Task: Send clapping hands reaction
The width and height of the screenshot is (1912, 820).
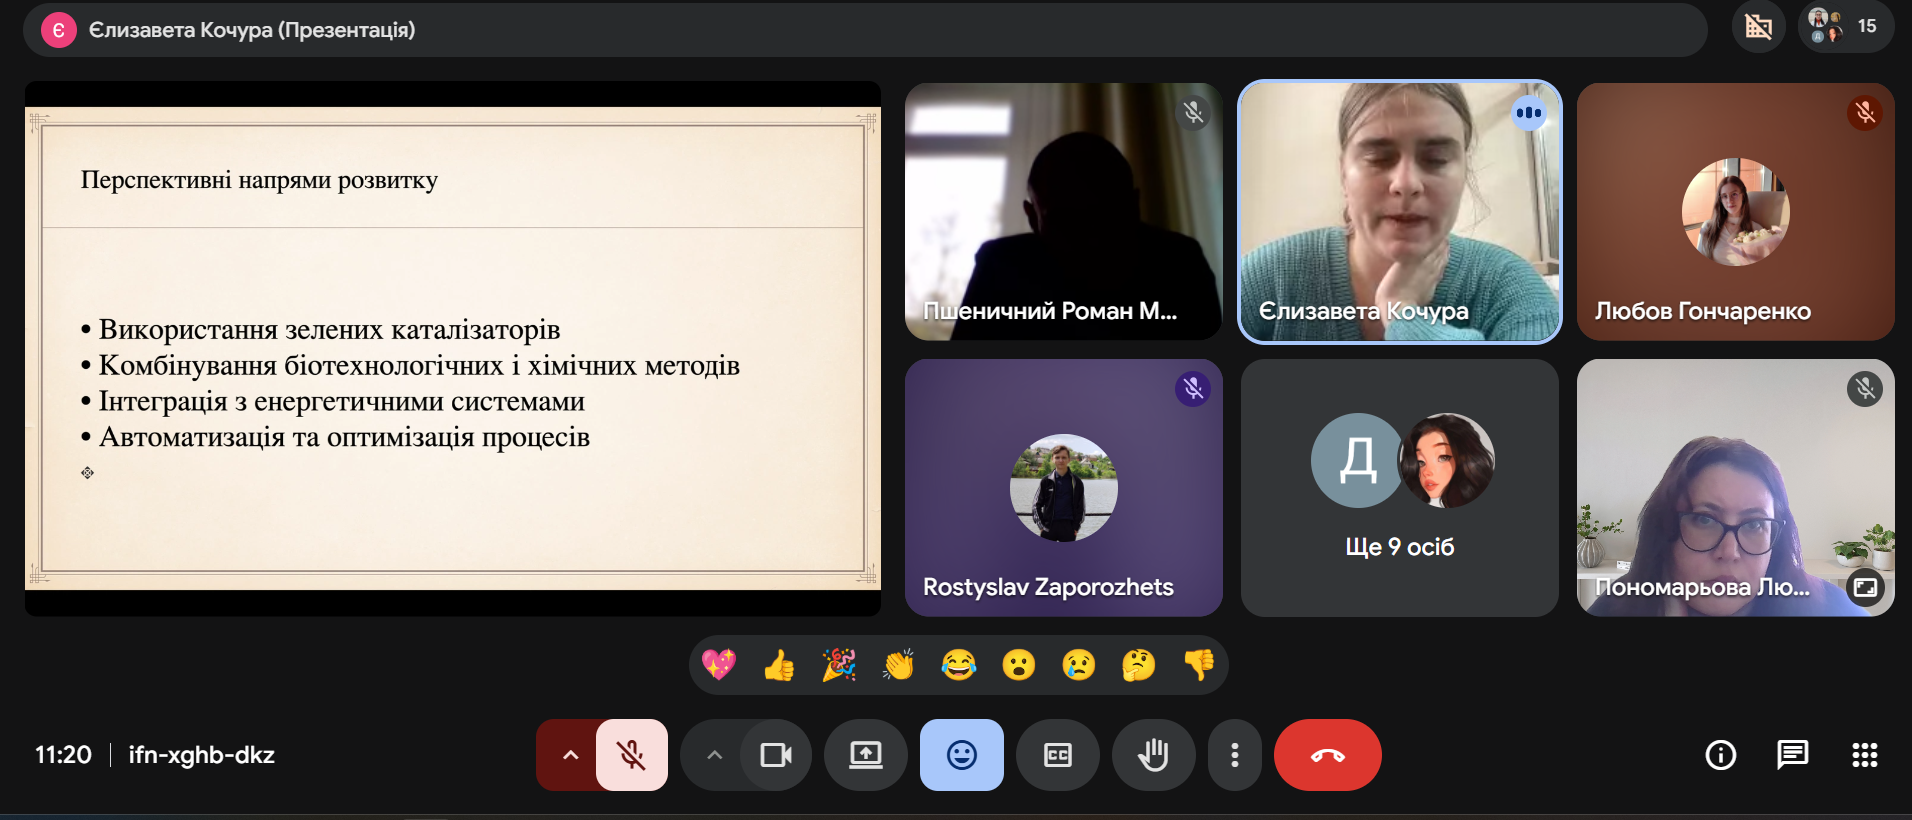Action: click(x=898, y=665)
